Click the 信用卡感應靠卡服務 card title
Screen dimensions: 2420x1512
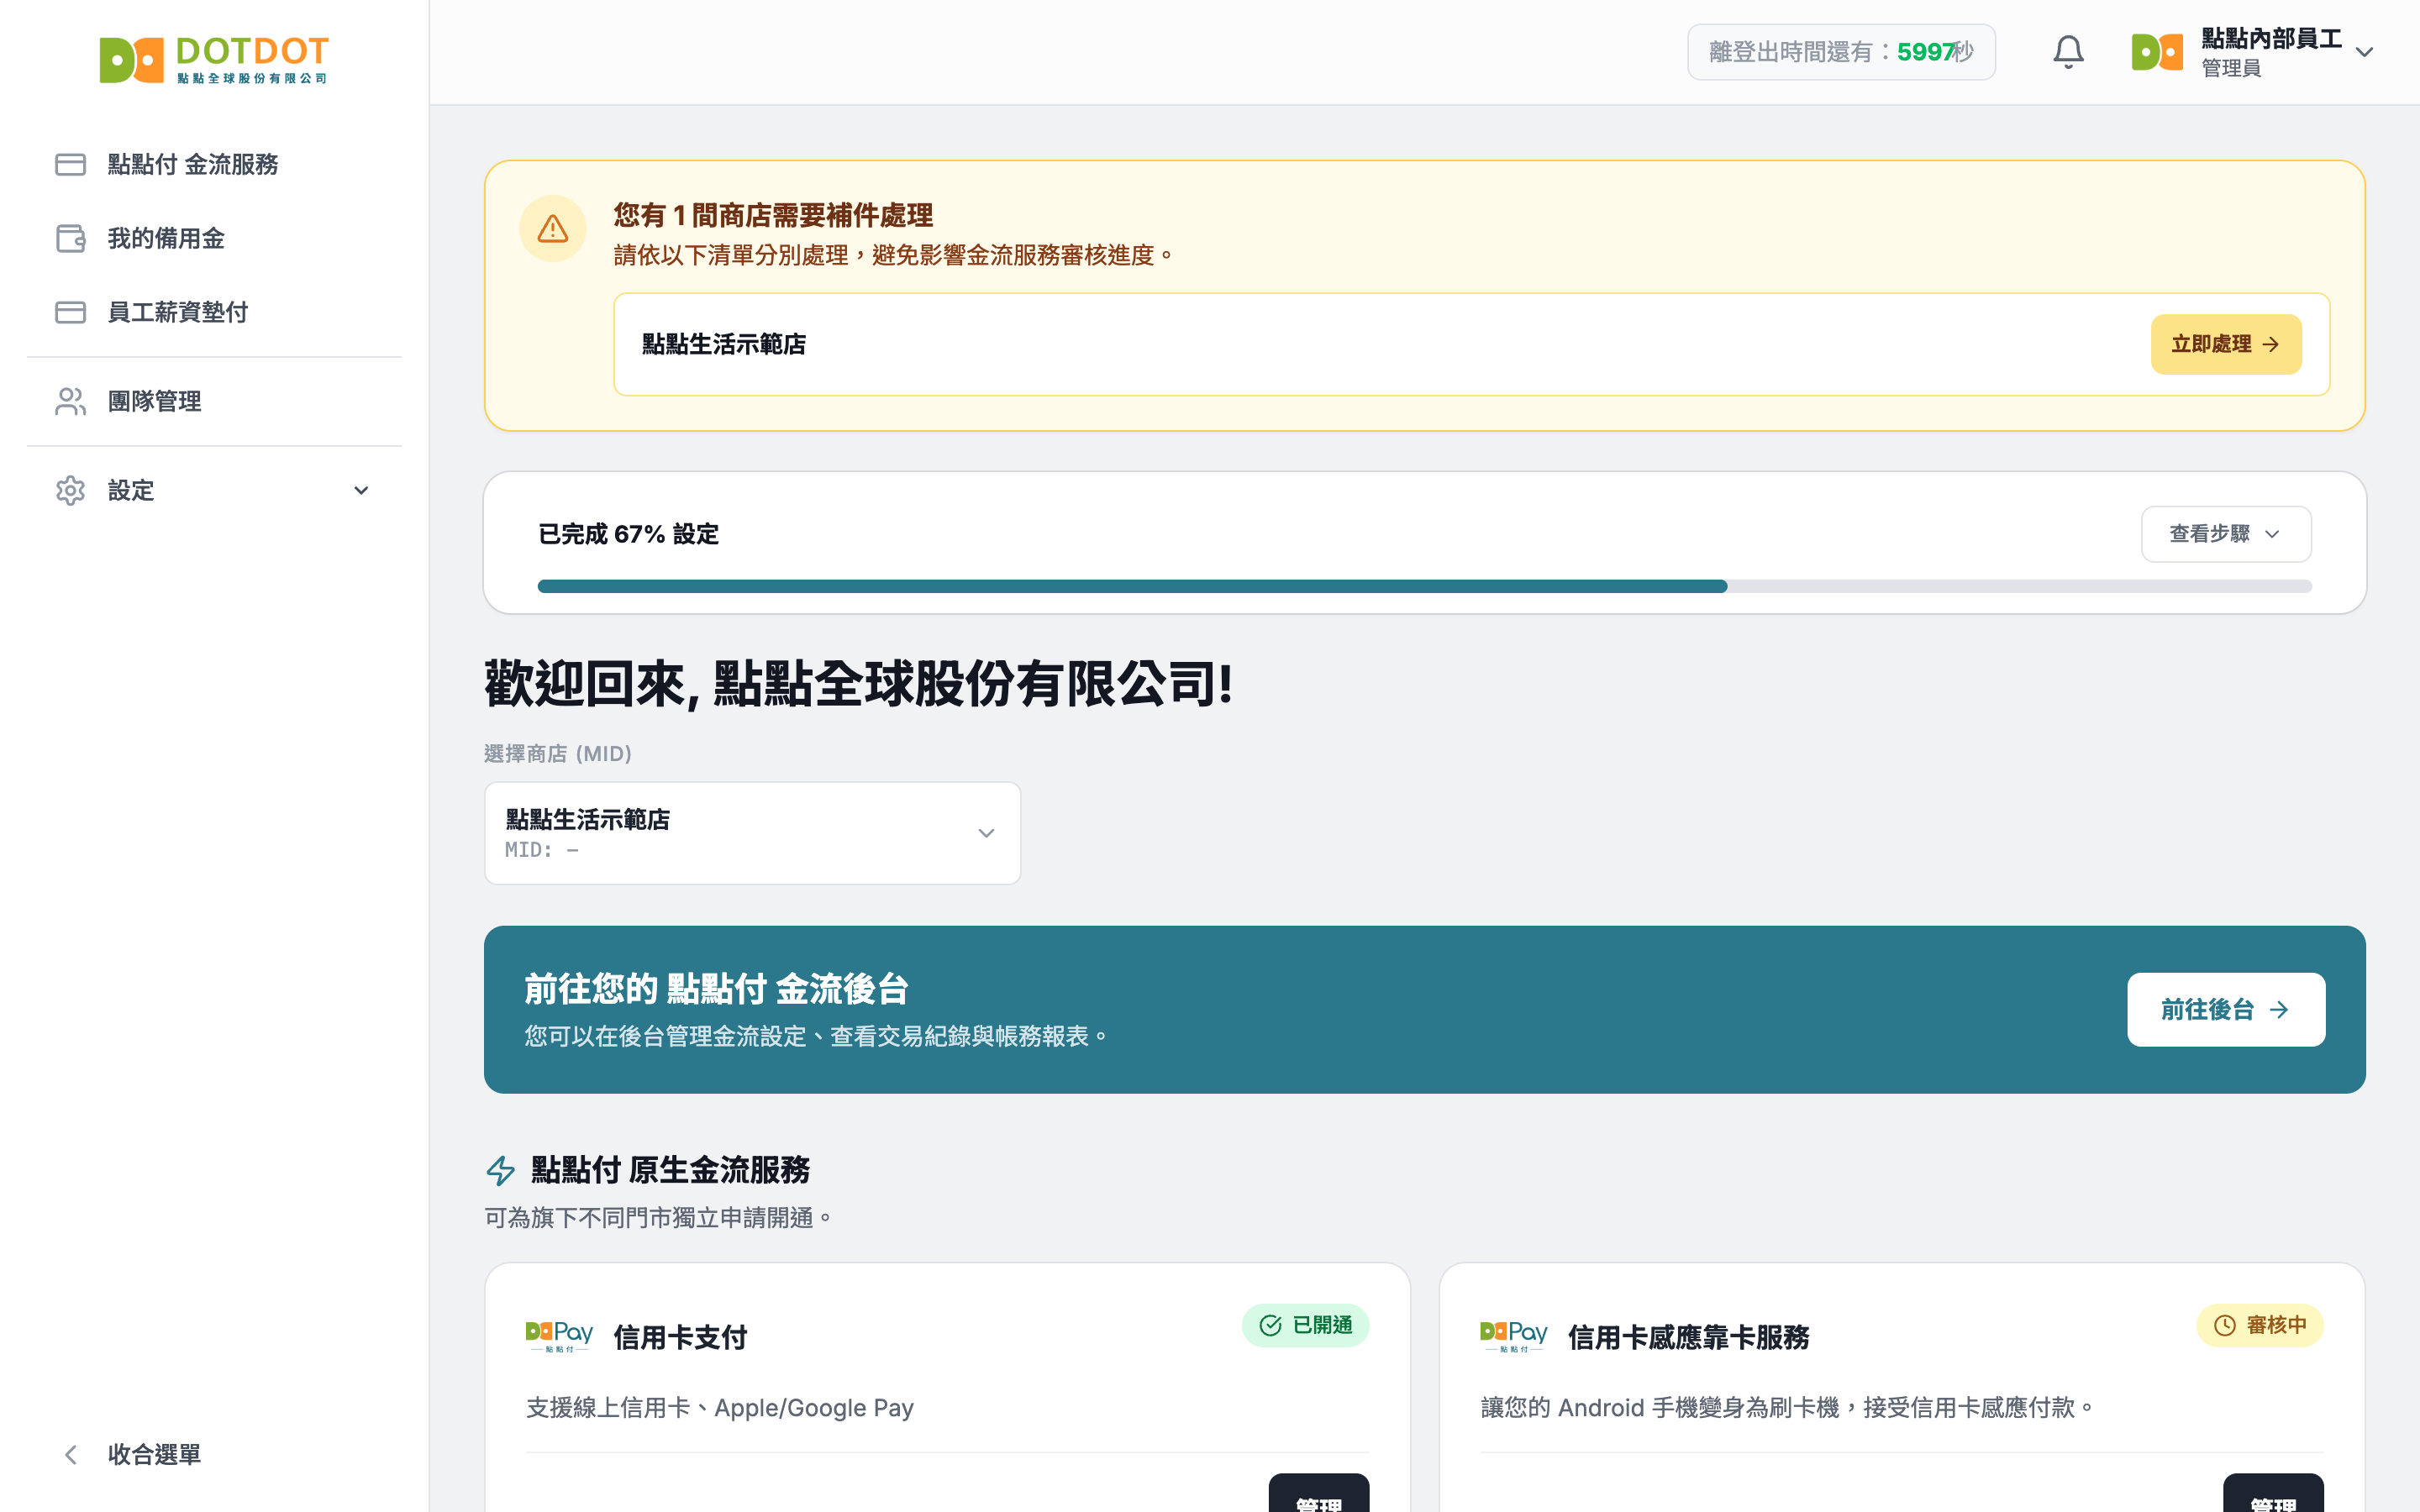pyautogui.click(x=1688, y=1337)
